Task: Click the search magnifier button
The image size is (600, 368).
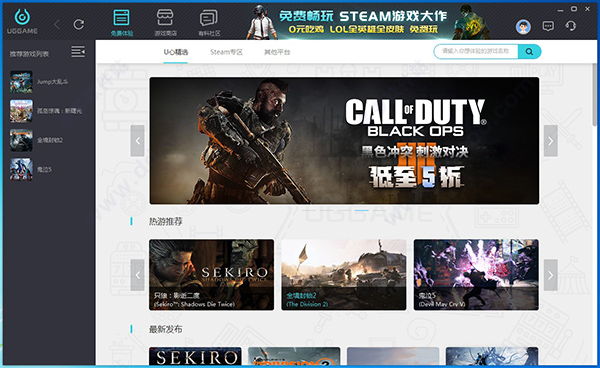Action: [x=529, y=52]
